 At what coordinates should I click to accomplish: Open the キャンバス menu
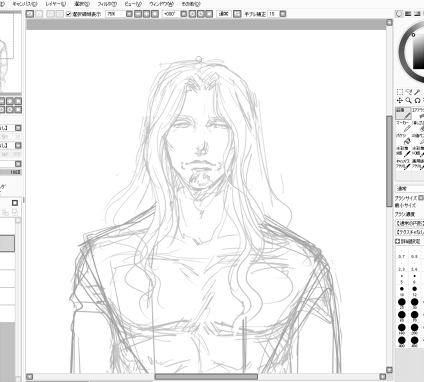coord(24,4)
